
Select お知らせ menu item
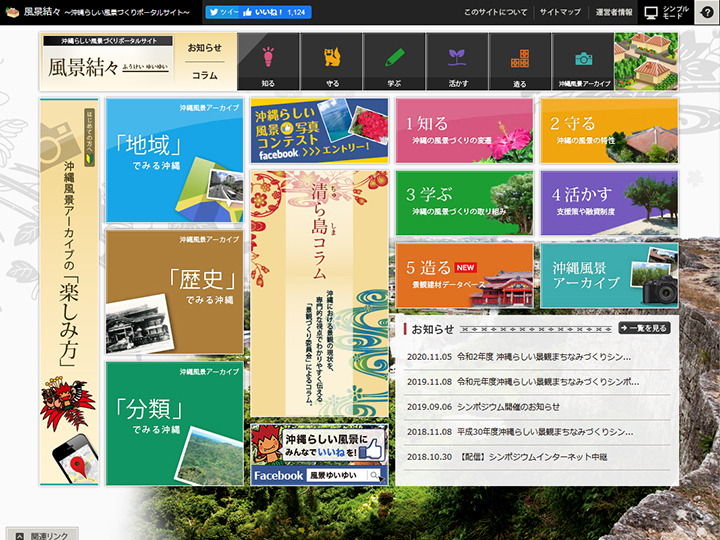[205, 48]
